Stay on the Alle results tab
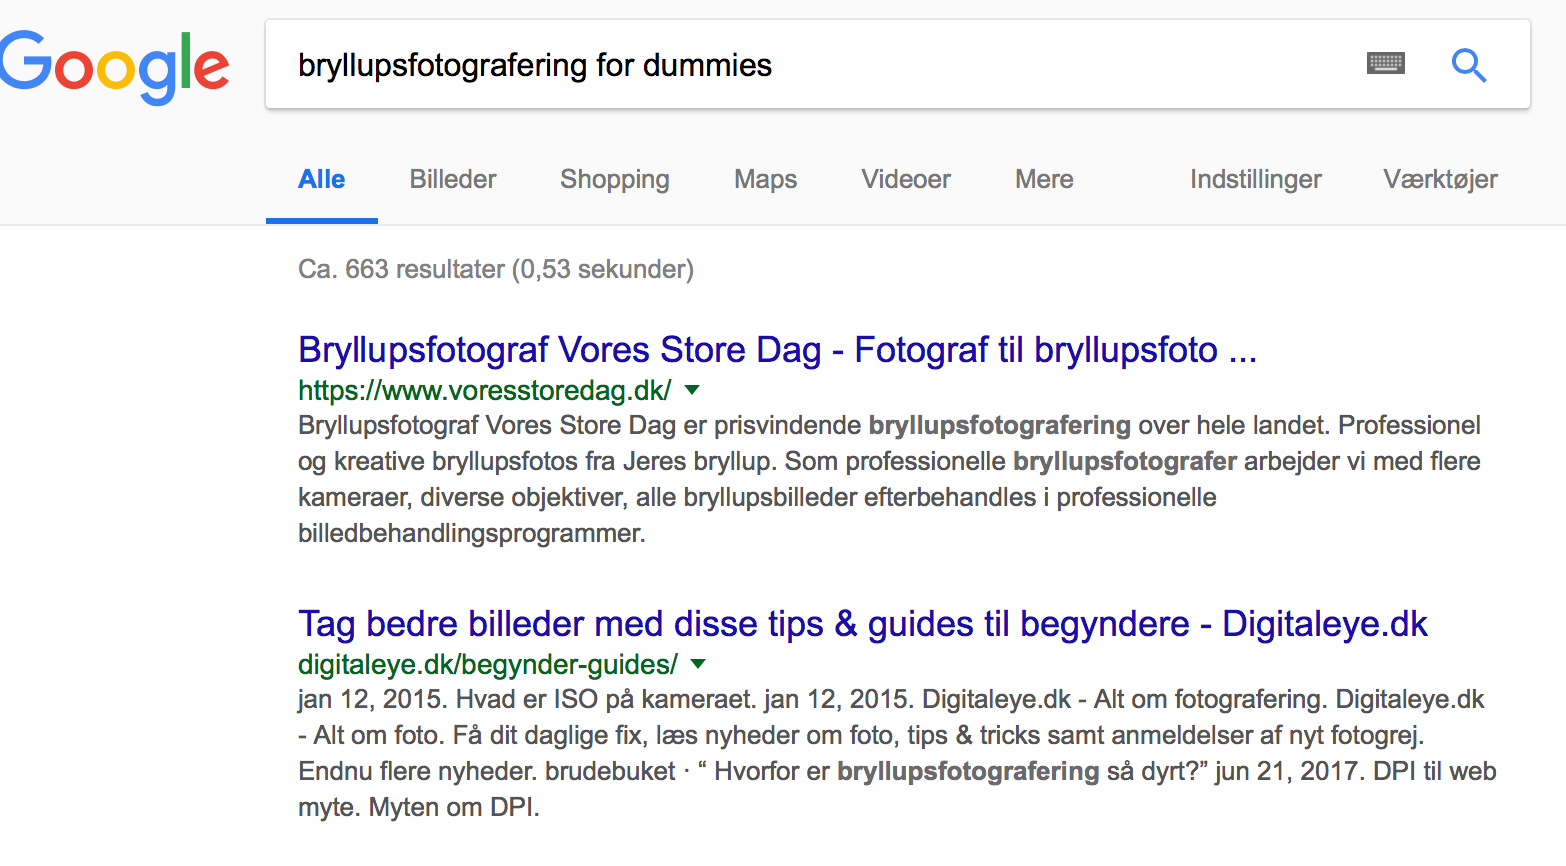The height and width of the screenshot is (866, 1566). click(x=321, y=179)
